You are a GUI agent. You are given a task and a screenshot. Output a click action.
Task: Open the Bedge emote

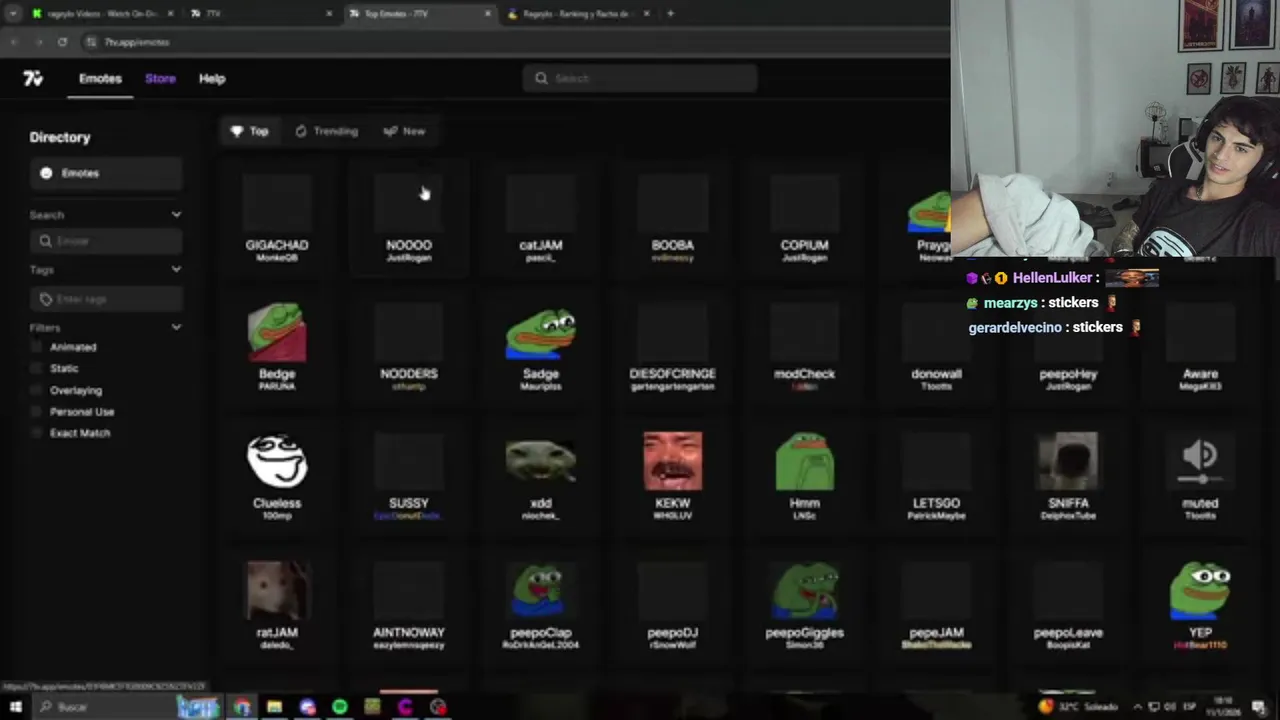coord(277,347)
